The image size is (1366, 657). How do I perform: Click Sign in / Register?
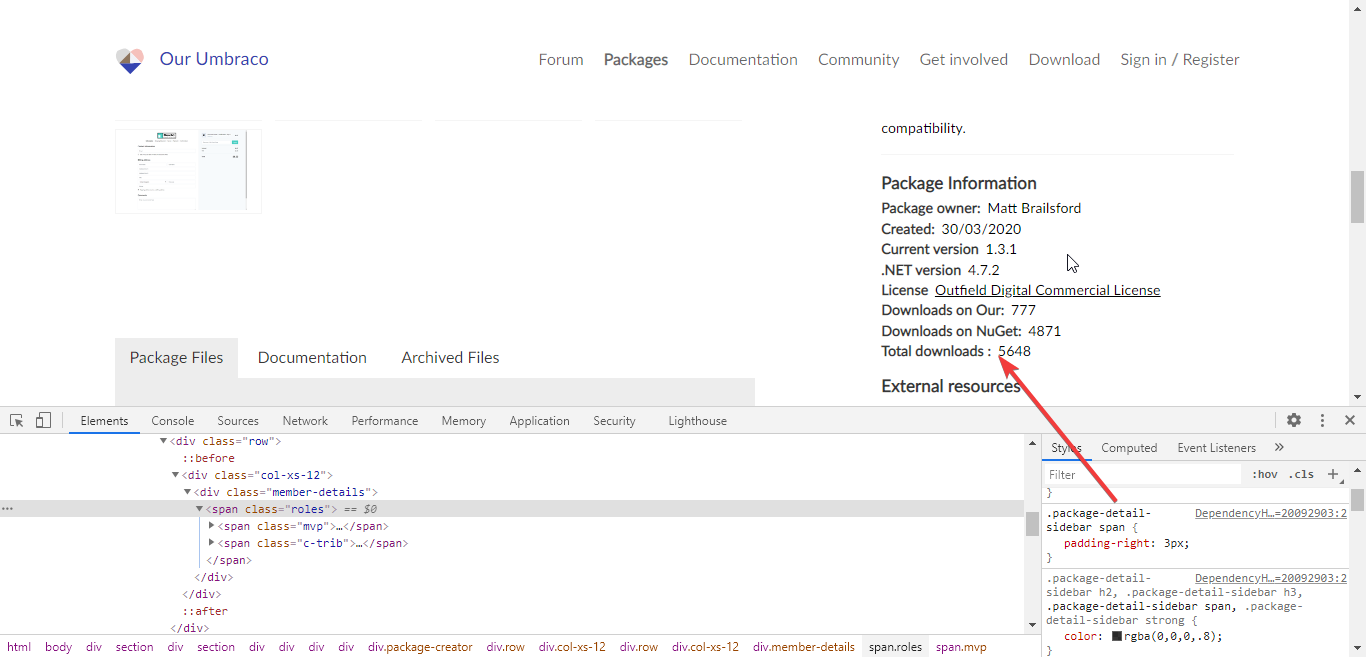click(1179, 59)
